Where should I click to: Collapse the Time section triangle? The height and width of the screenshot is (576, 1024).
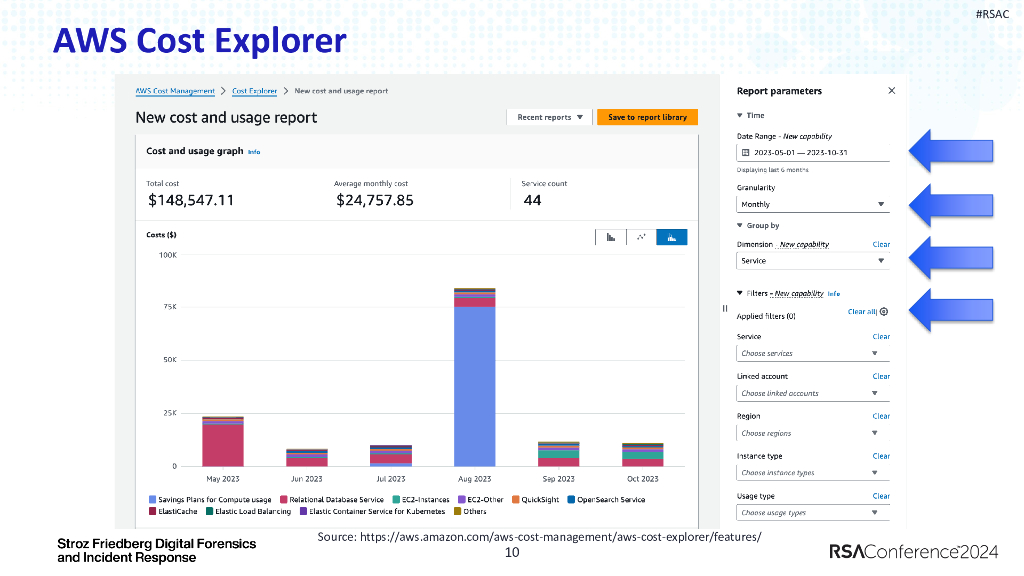pyautogui.click(x=740, y=116)
